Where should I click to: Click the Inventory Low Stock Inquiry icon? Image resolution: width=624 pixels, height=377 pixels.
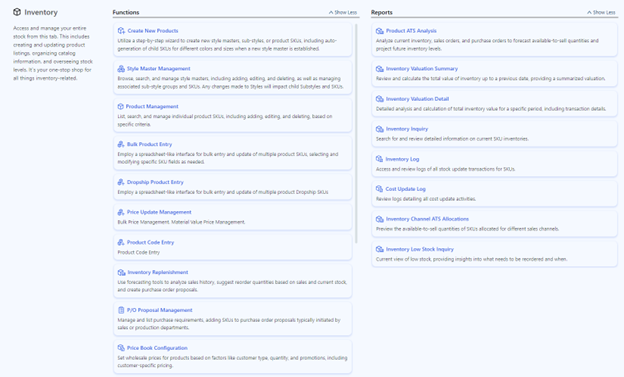pyautogui.click(x=380, y=249)
